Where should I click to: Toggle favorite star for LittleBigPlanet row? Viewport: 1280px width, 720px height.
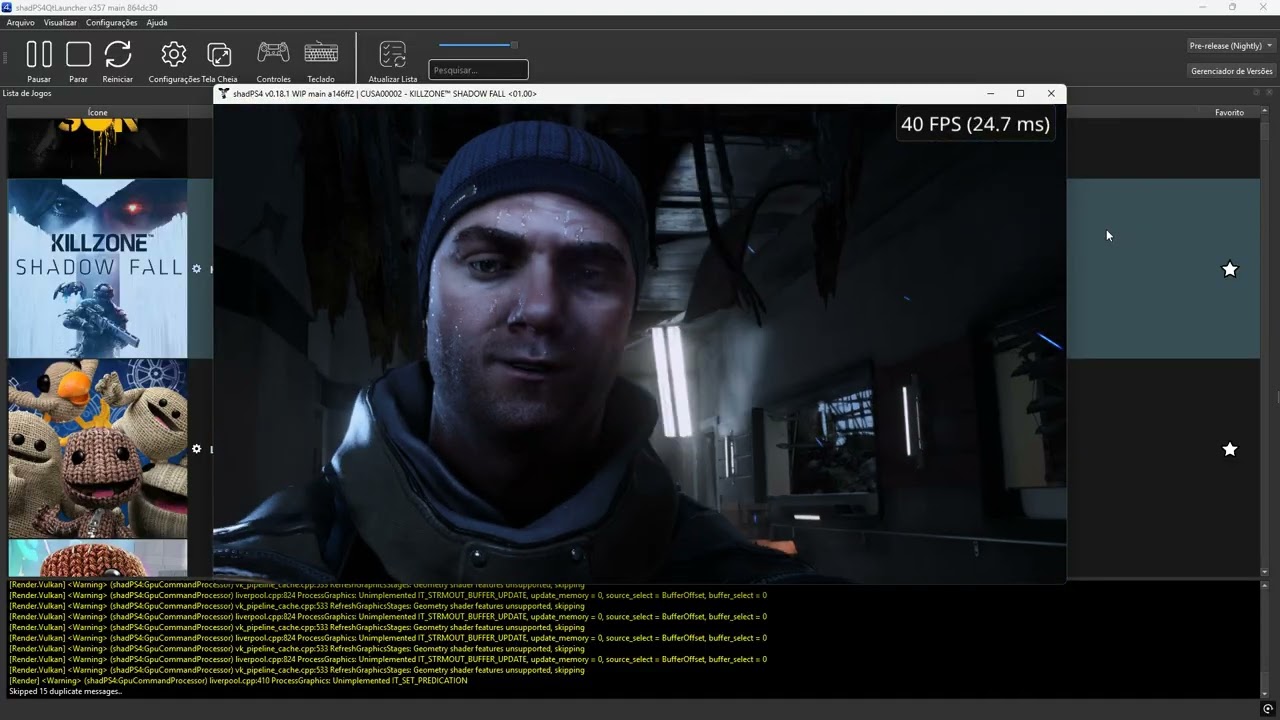(x=1230, y=449)
